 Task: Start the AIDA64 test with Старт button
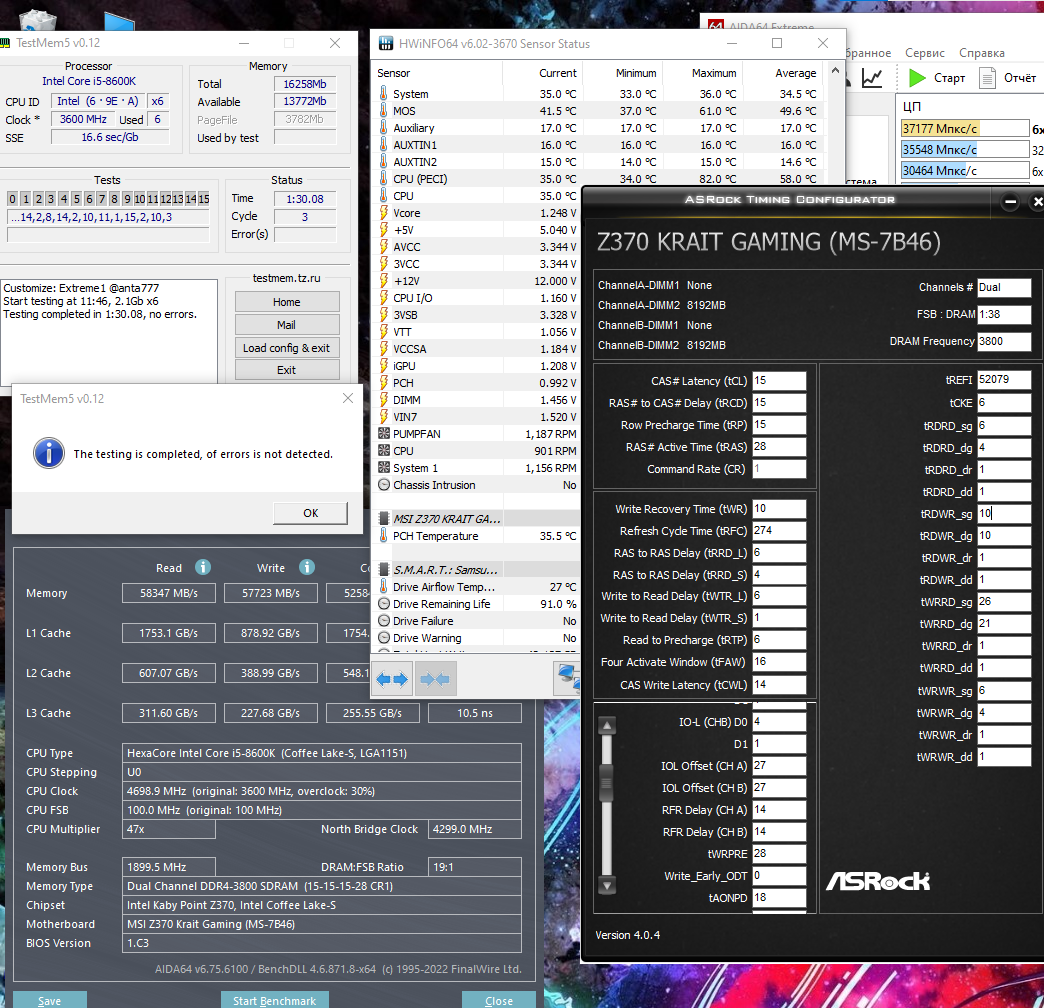[x=937, y=78]
